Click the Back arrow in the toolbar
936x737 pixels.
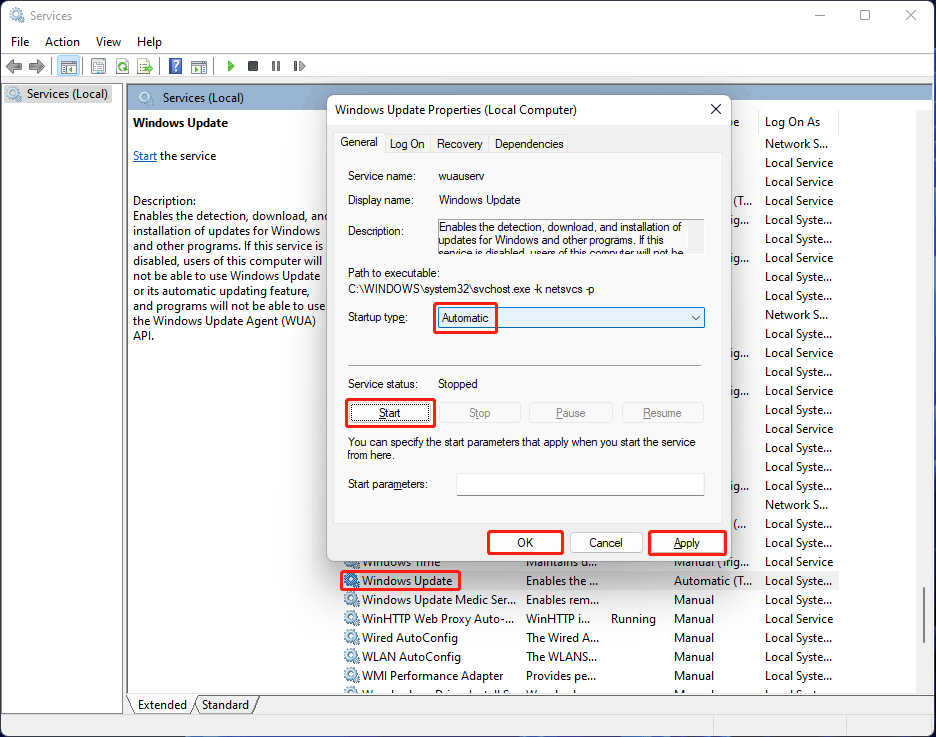14,67
